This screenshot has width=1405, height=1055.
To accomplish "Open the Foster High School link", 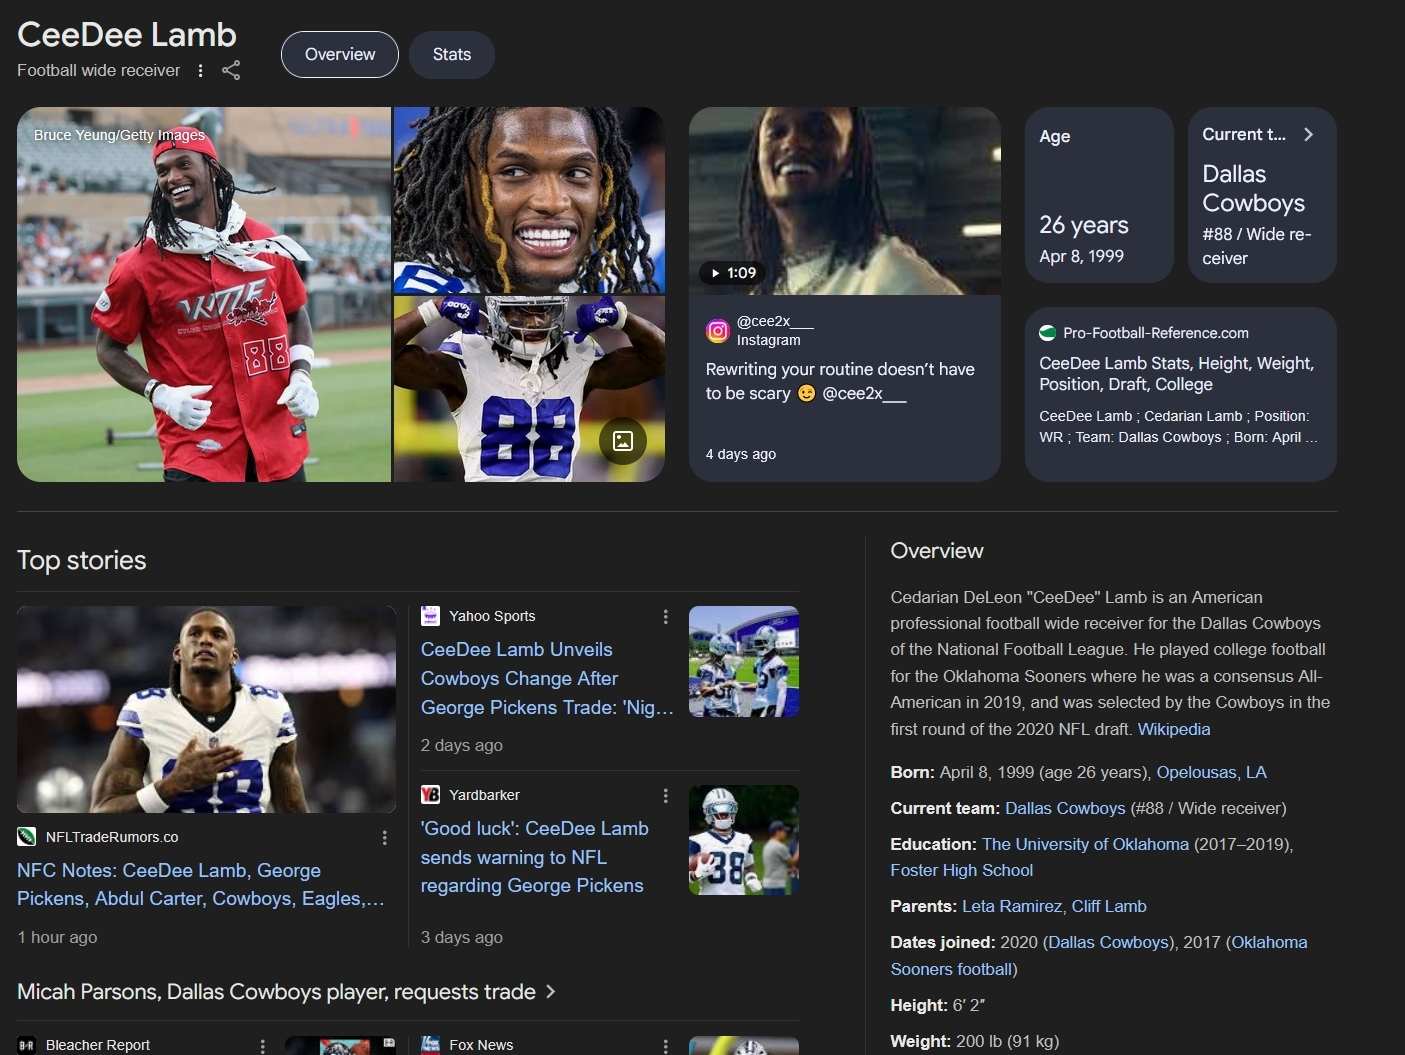I will click(x=961, y=870).
